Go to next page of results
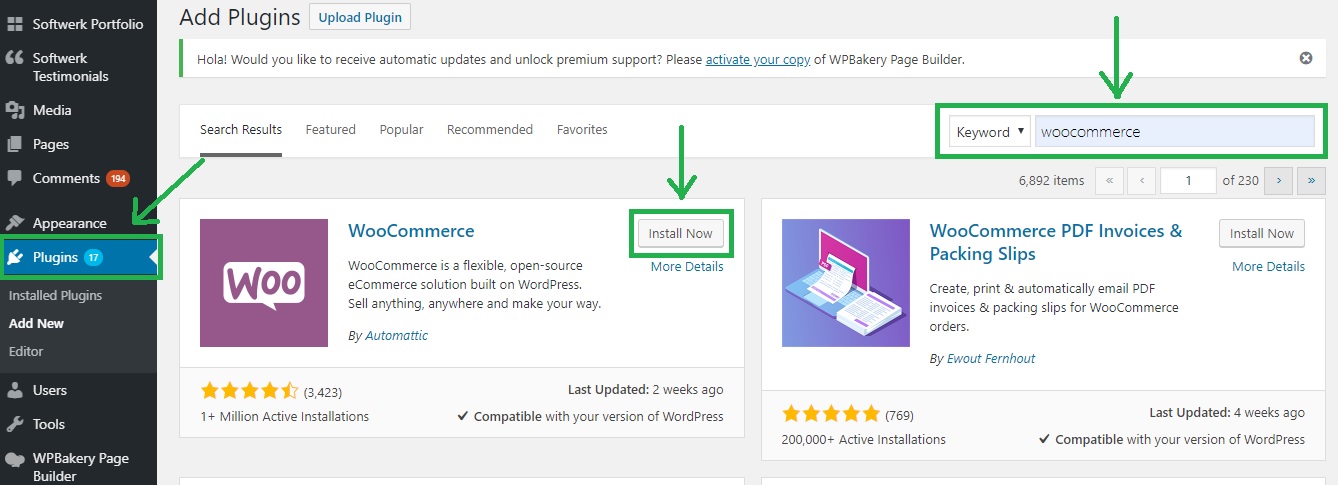This screenshot has width=1338, height=485. 1278,181
